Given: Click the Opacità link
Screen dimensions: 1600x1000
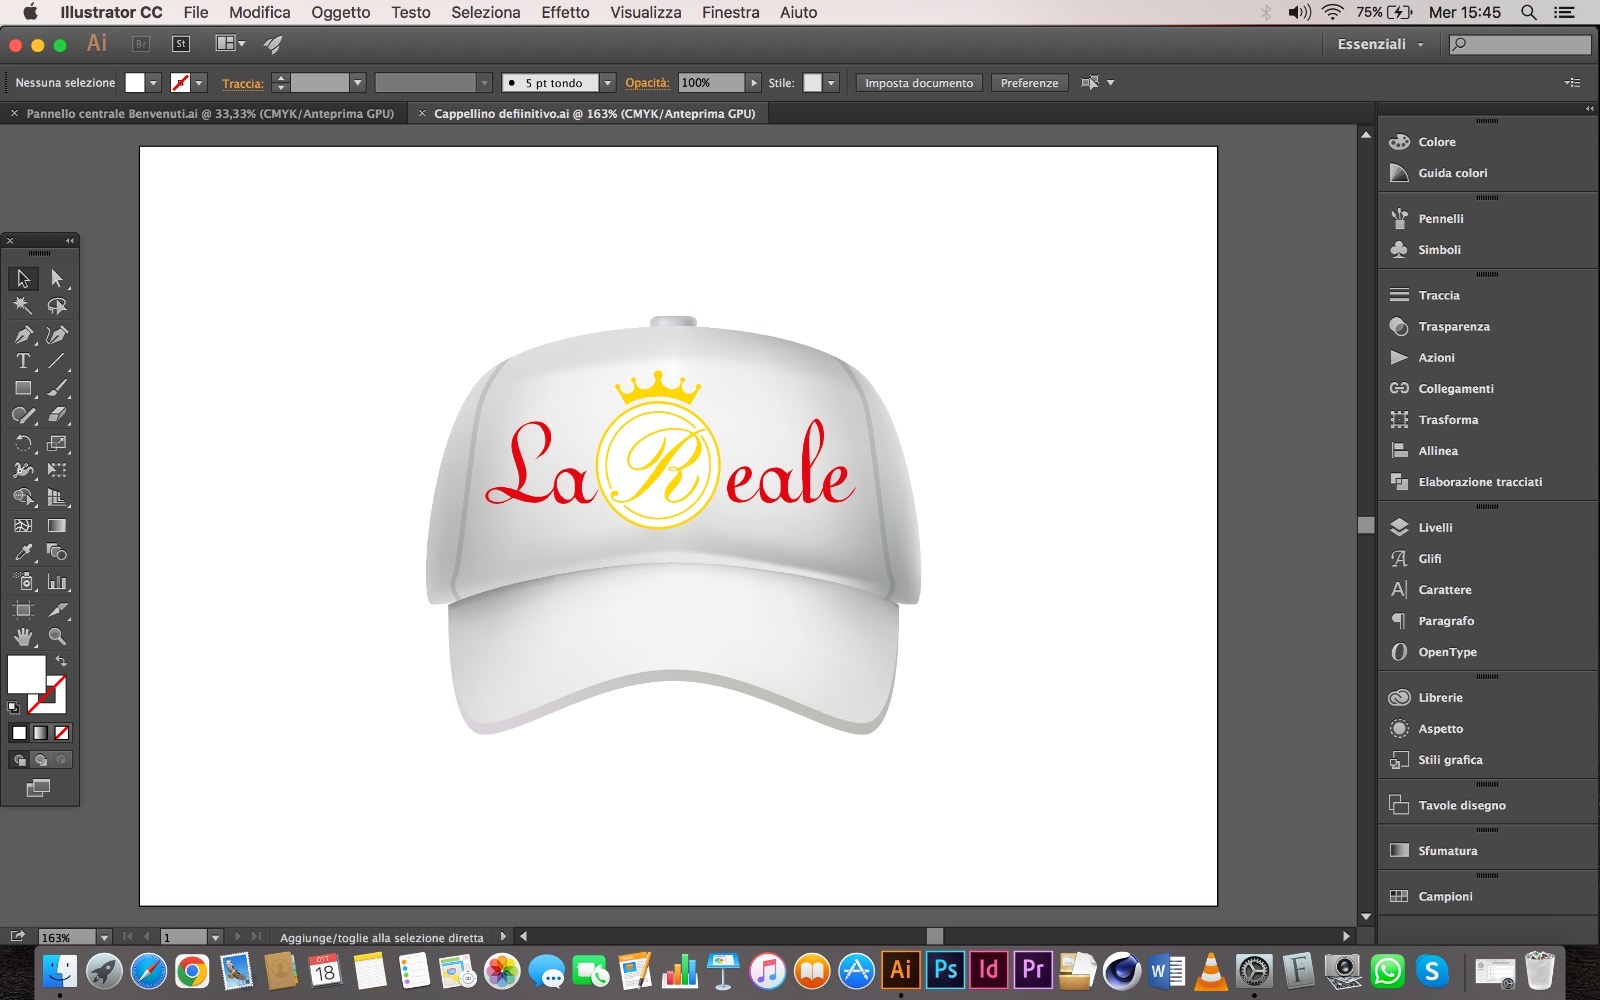Looking at the screenshot, I should (647, 83).
